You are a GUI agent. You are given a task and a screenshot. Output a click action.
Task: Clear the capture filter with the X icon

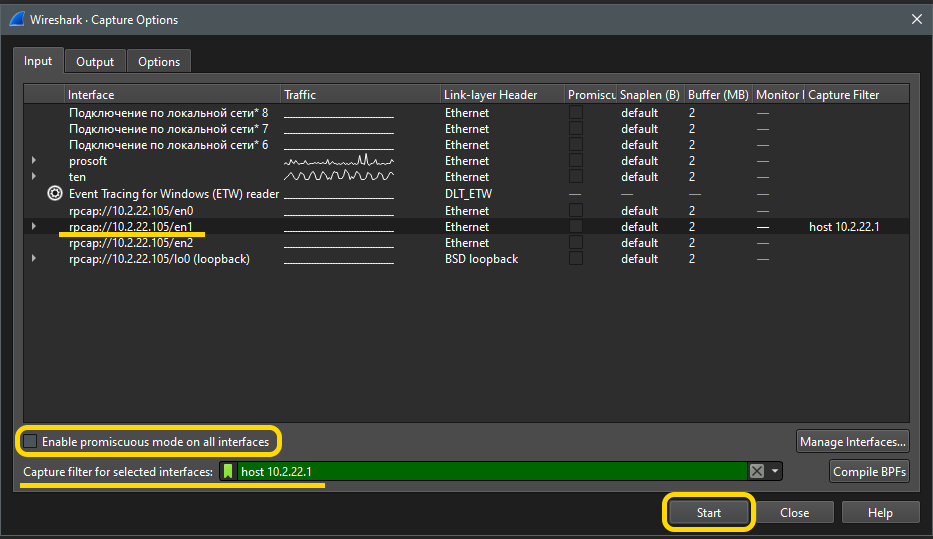757,471
